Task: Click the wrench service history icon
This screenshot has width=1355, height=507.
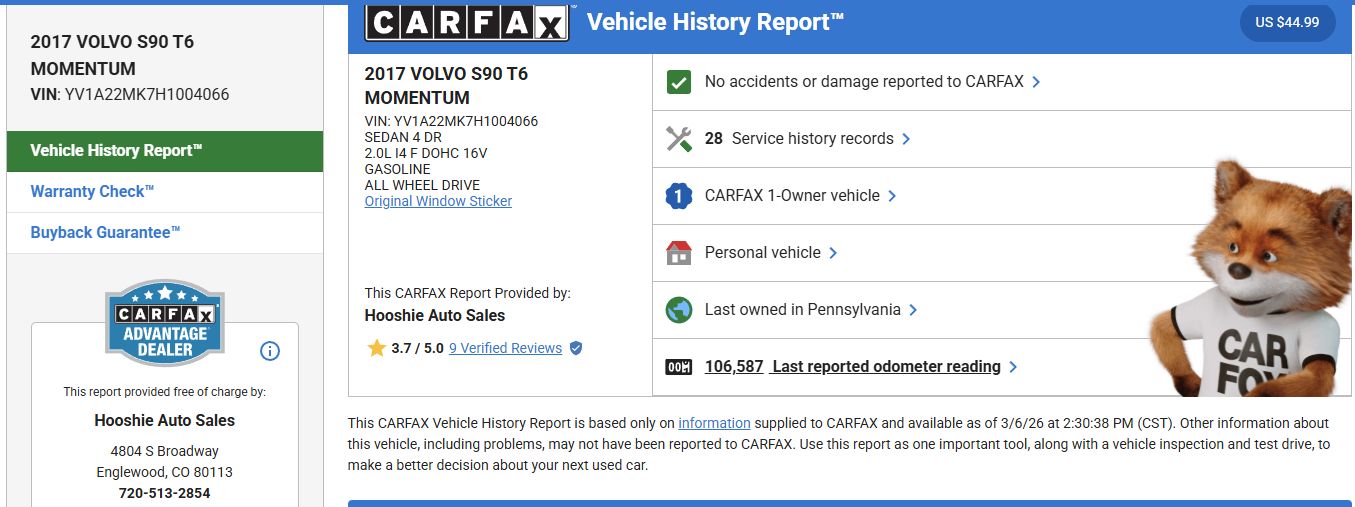Action: click(x=679, y=139)
